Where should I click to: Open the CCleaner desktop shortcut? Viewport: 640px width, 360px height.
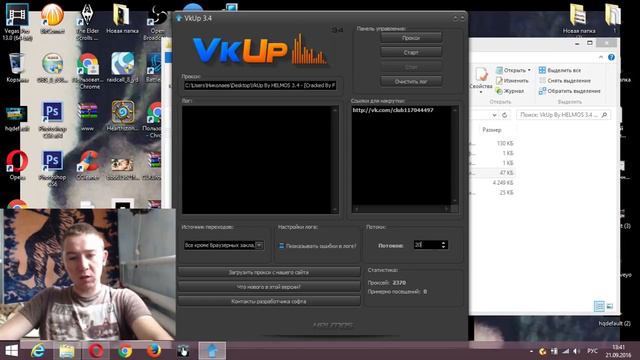tap(87, 165)
